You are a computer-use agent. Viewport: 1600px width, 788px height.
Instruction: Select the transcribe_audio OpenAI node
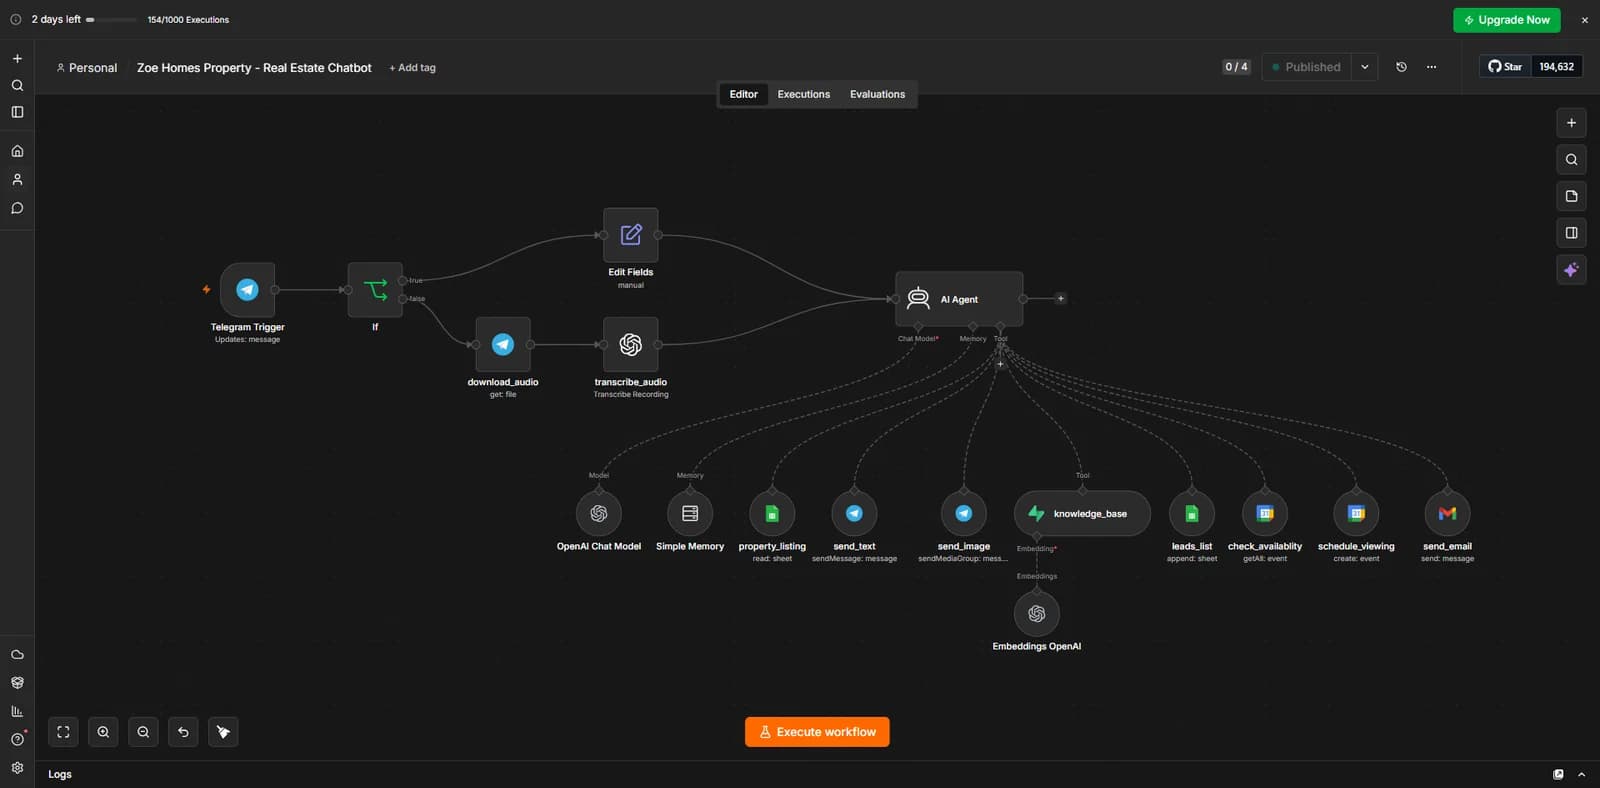click(x=630, y=345)
